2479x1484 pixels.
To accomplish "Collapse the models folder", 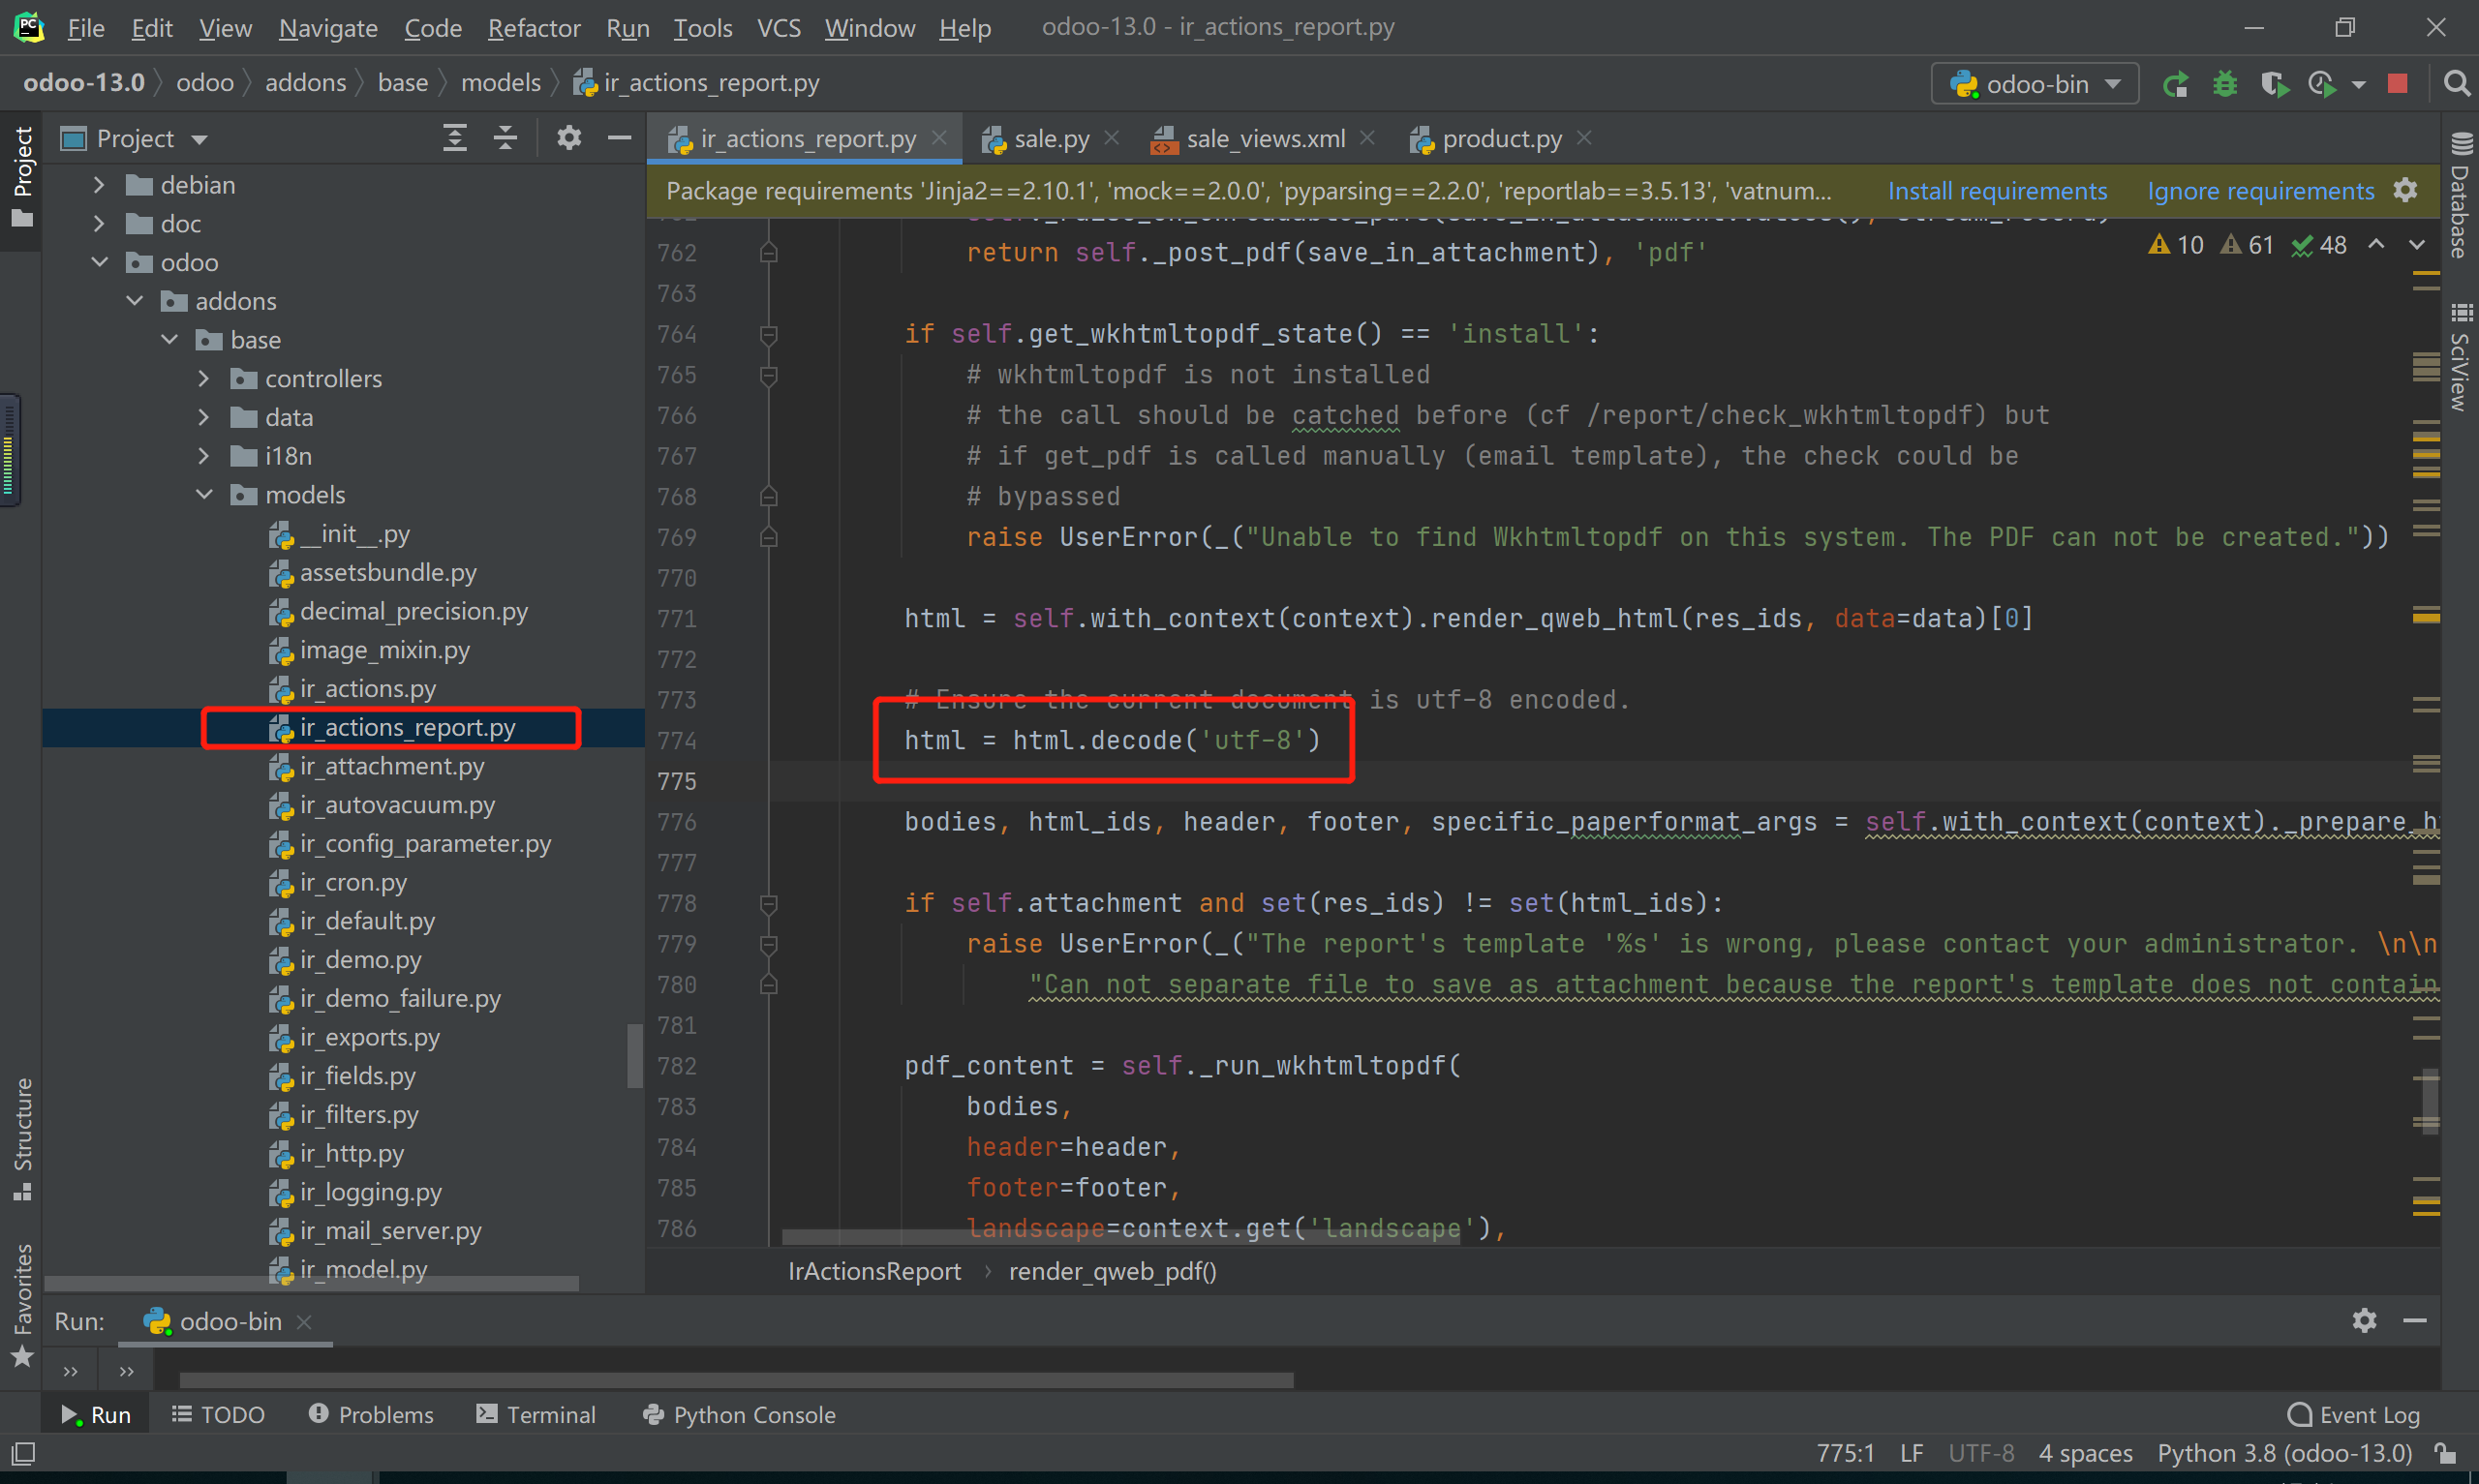I will click(204, 495).
